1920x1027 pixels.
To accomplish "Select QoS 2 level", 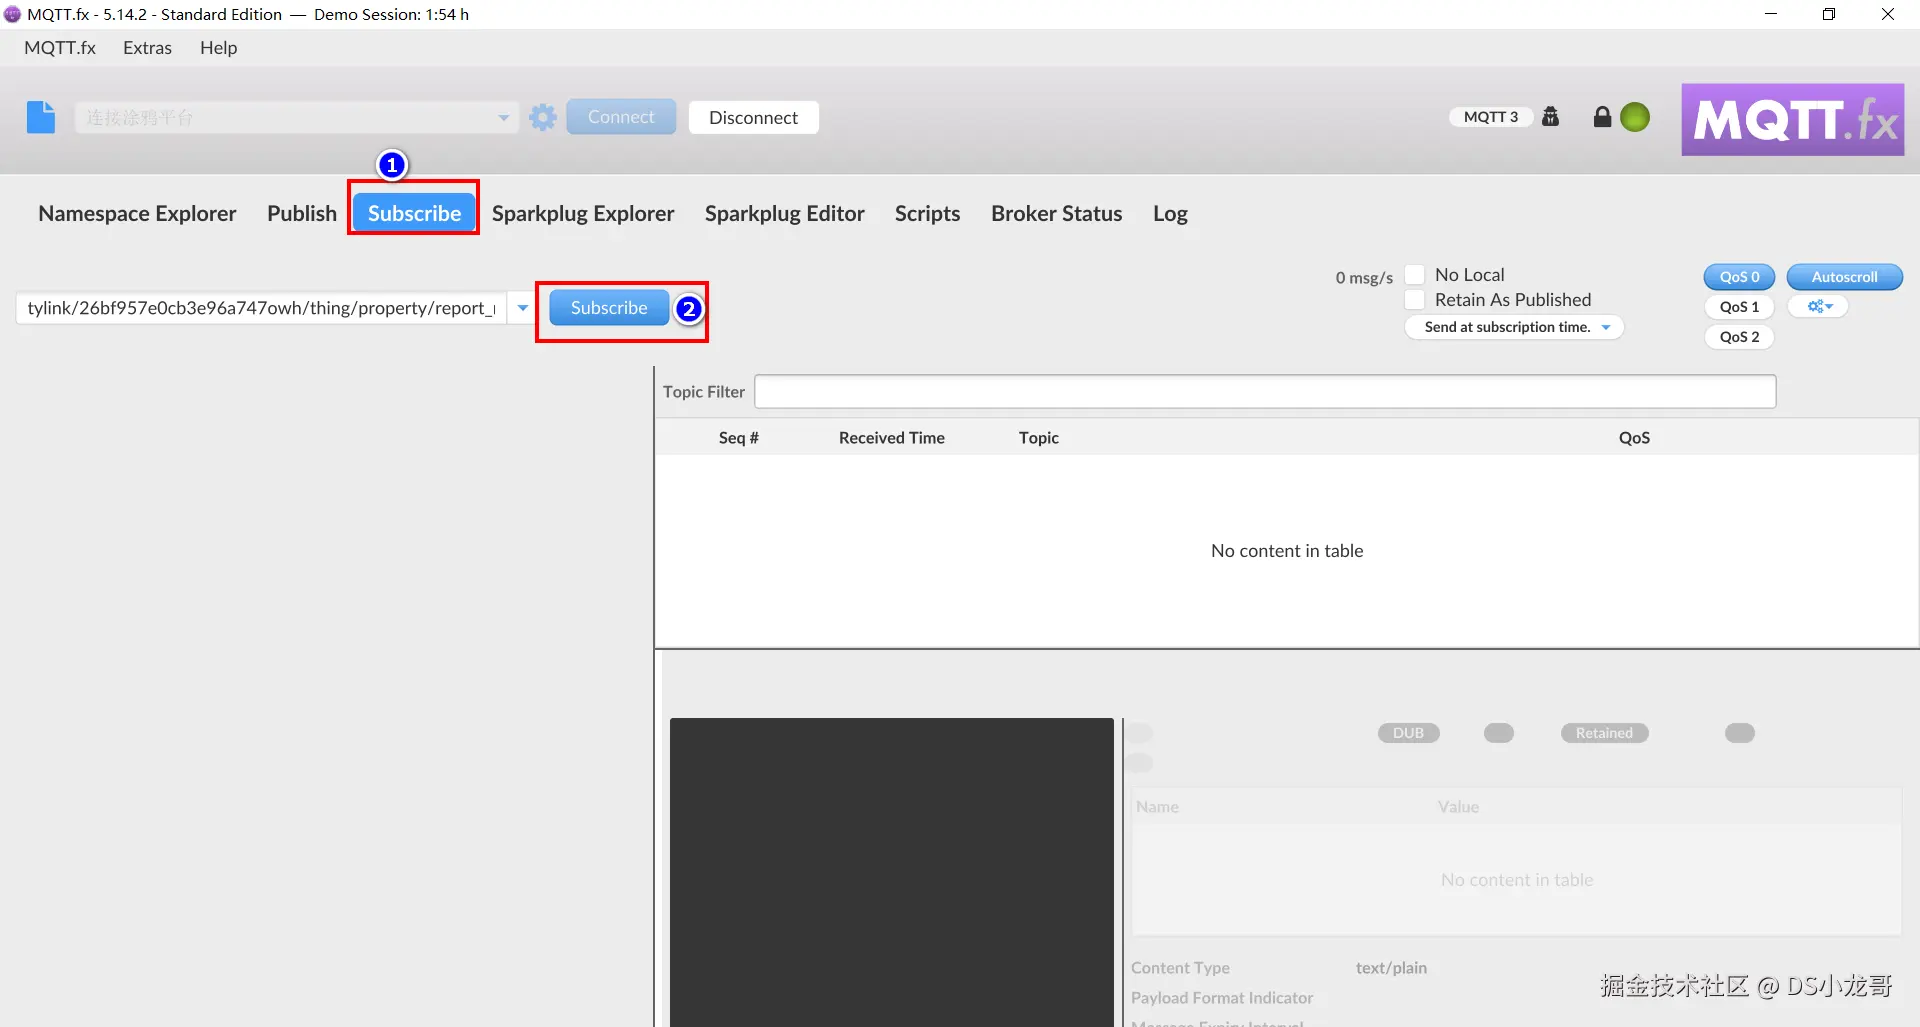I will (x=1739, y=337).
